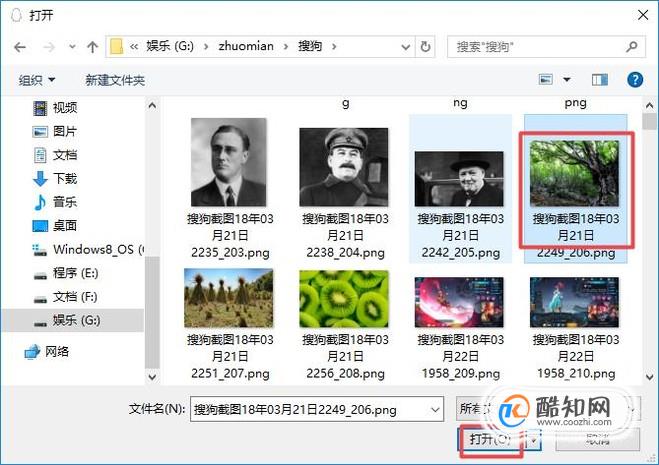Select thumbnail 2251_207.png haystacks field
659x465 pixels.
[x=229, y=298]
